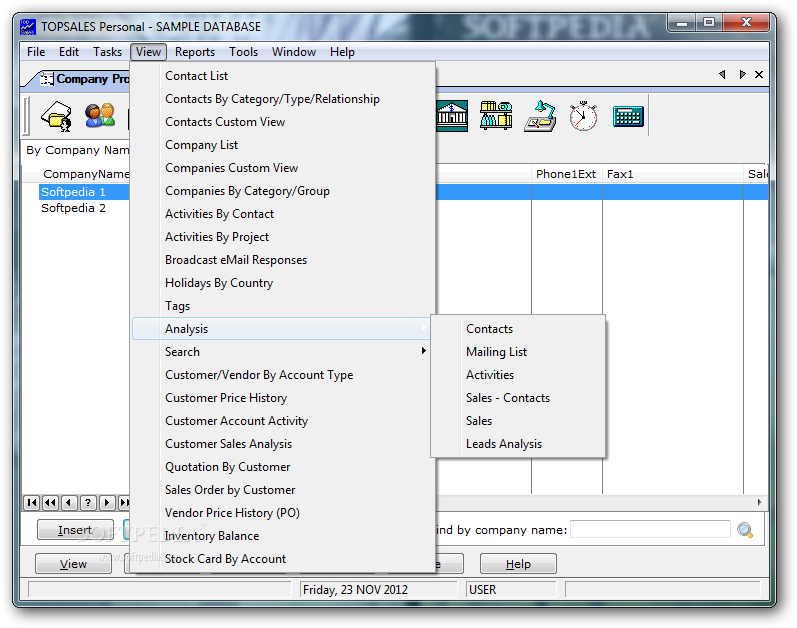Jump back a page of records
The image size is (797, 628).
pyautogui.click(x=50, y=503)
